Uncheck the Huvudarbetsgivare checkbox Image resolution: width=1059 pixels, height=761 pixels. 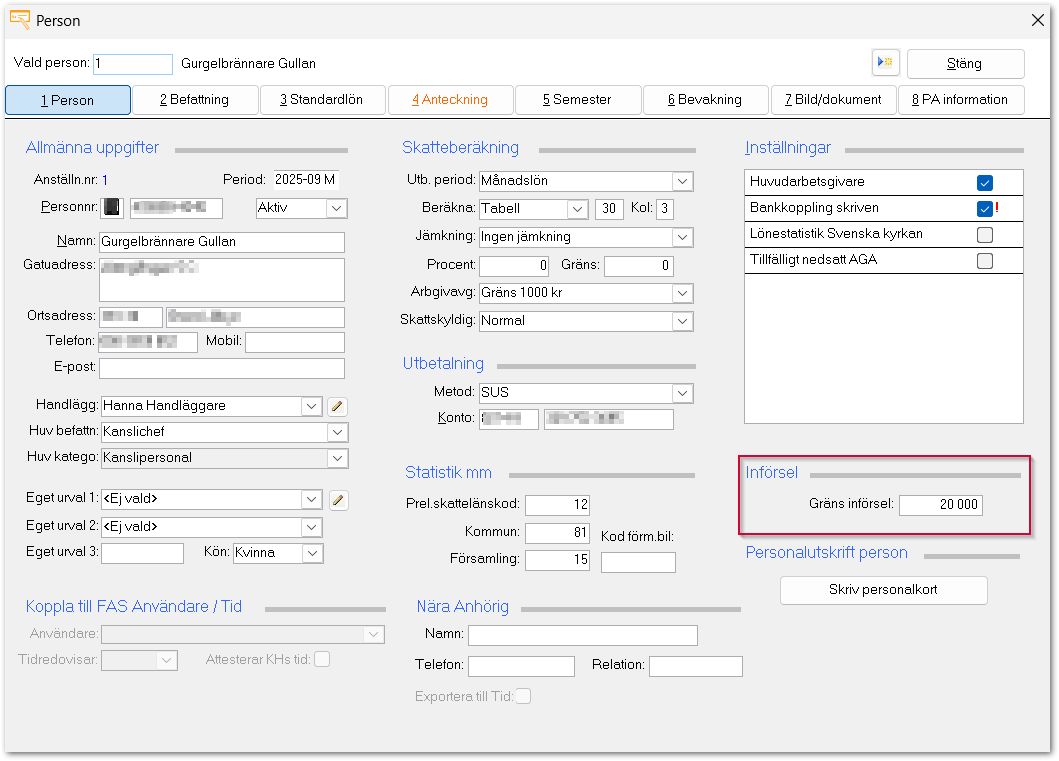pyautogui.click(x=984, y=182)
